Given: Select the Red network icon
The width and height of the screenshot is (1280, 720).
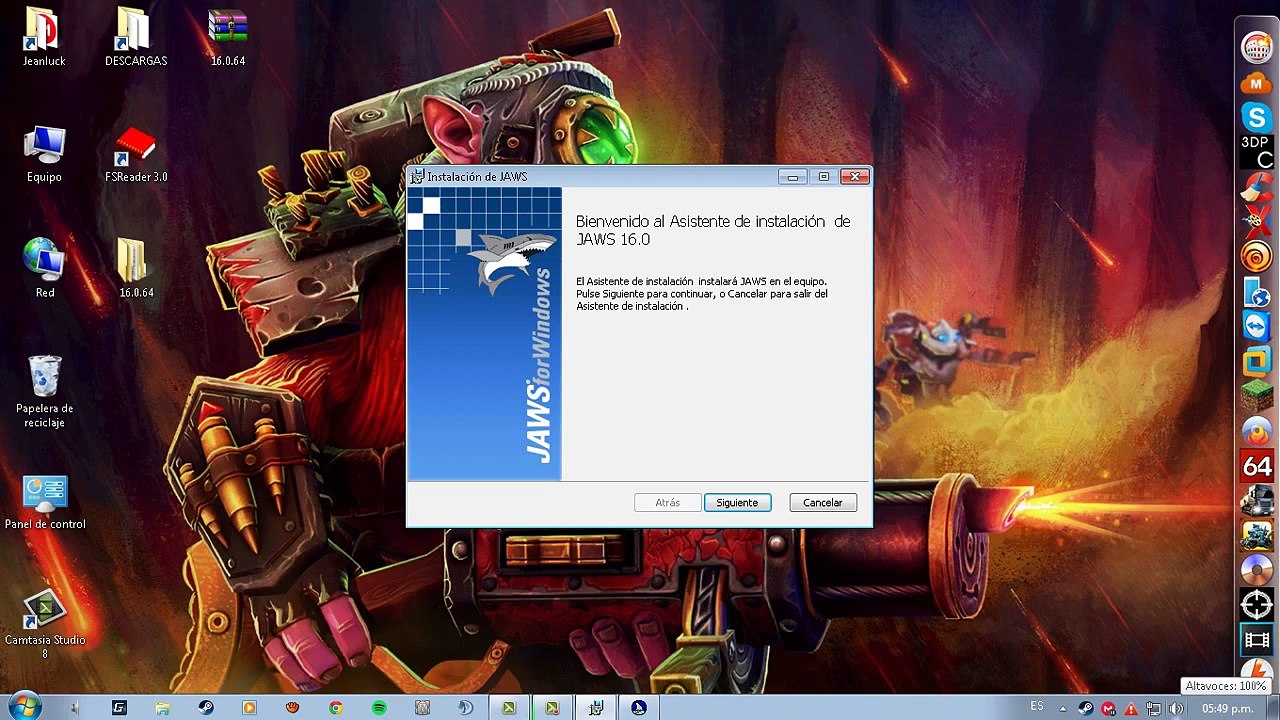Looking at the screenshot, I should pyautogui.click(x=44, y=268).
